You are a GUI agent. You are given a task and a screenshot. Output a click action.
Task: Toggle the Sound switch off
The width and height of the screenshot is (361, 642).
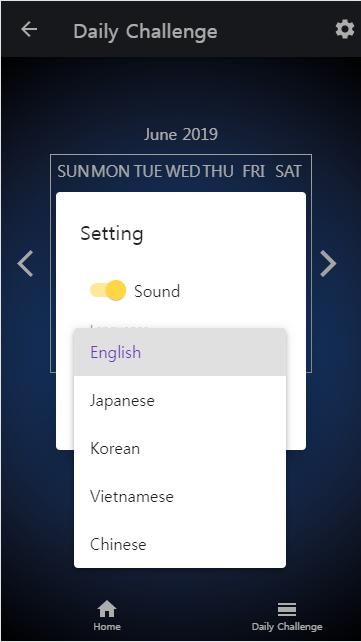point(108,291)
